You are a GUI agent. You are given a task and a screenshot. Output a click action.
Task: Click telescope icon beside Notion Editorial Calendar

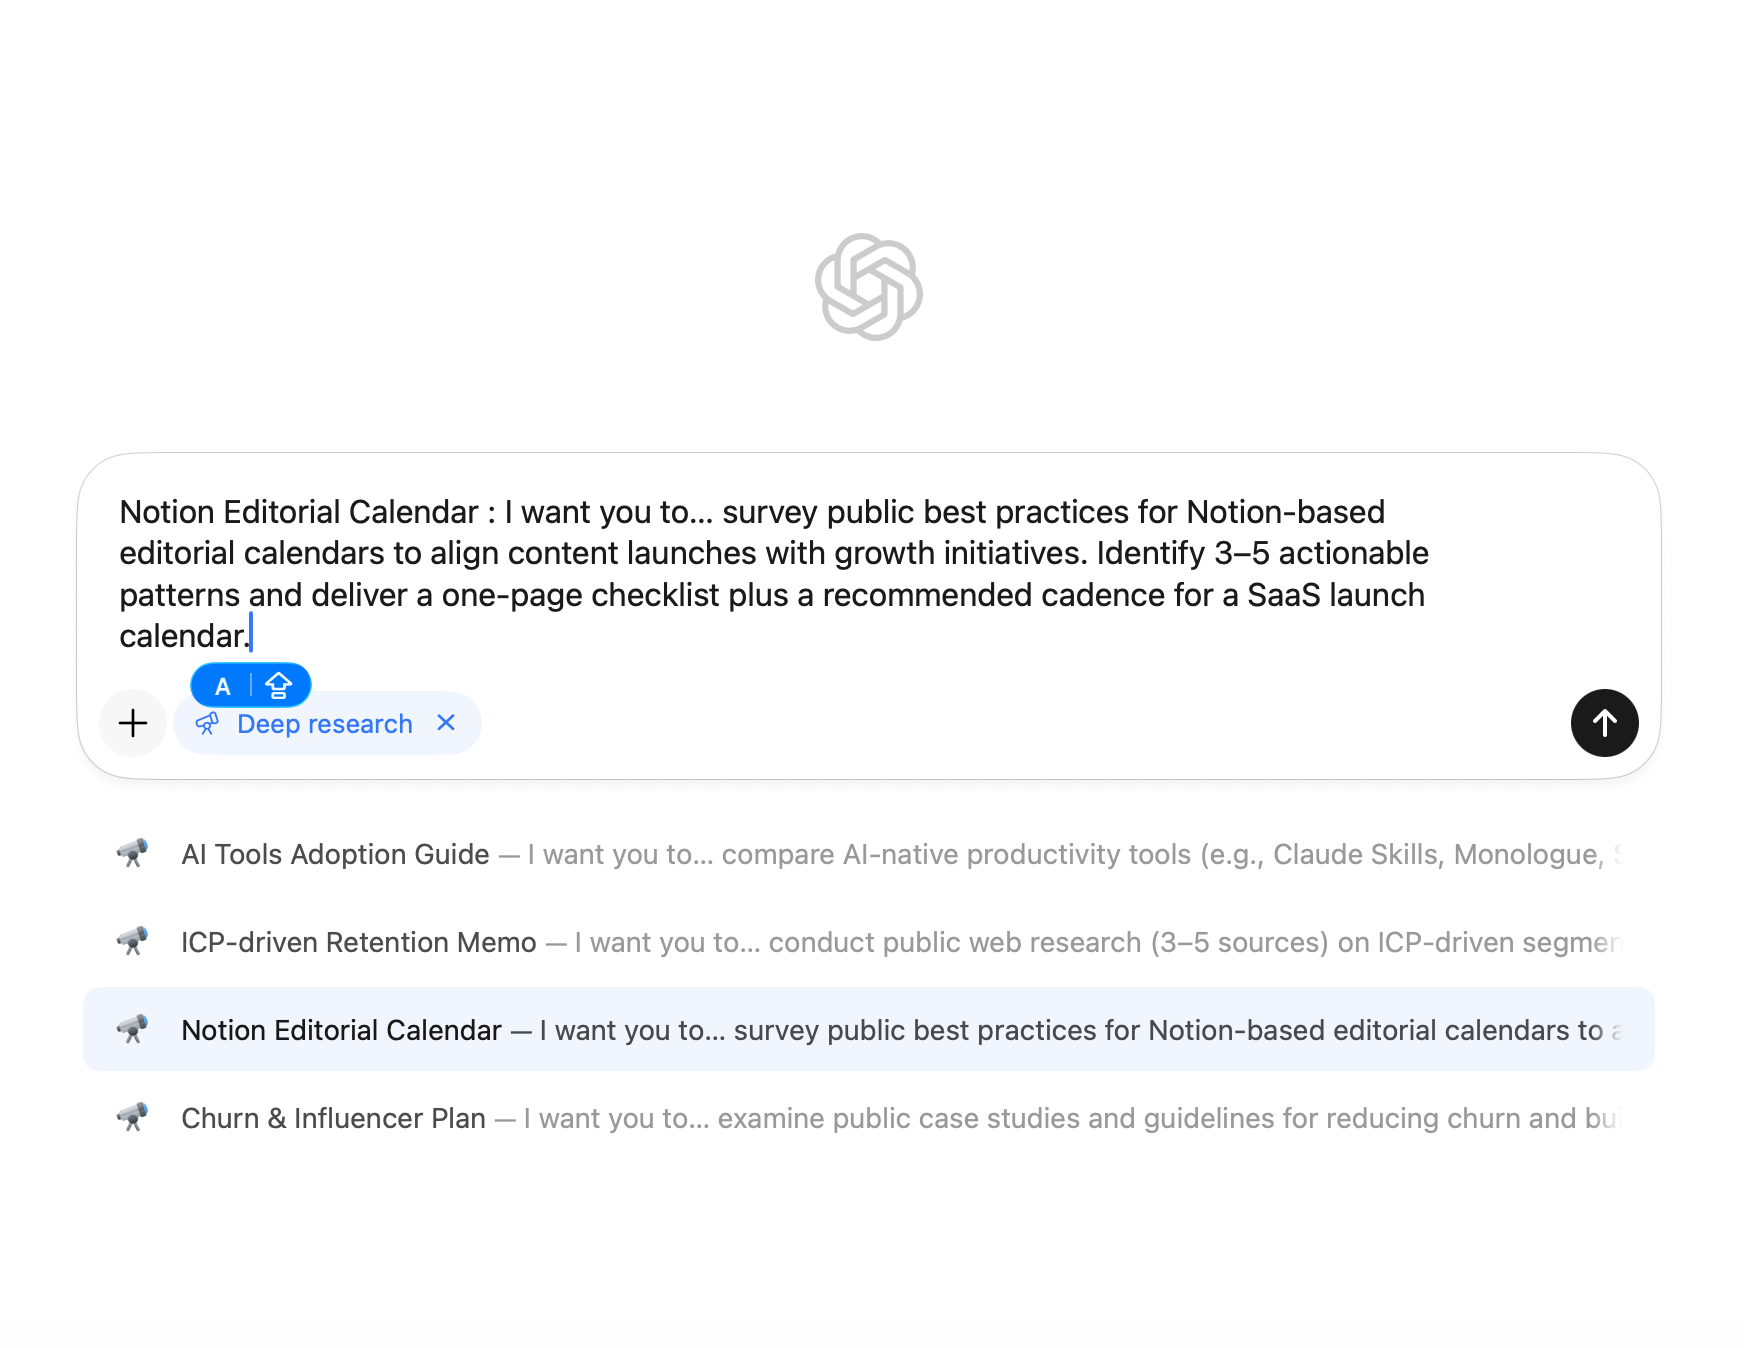(132, 1030)
